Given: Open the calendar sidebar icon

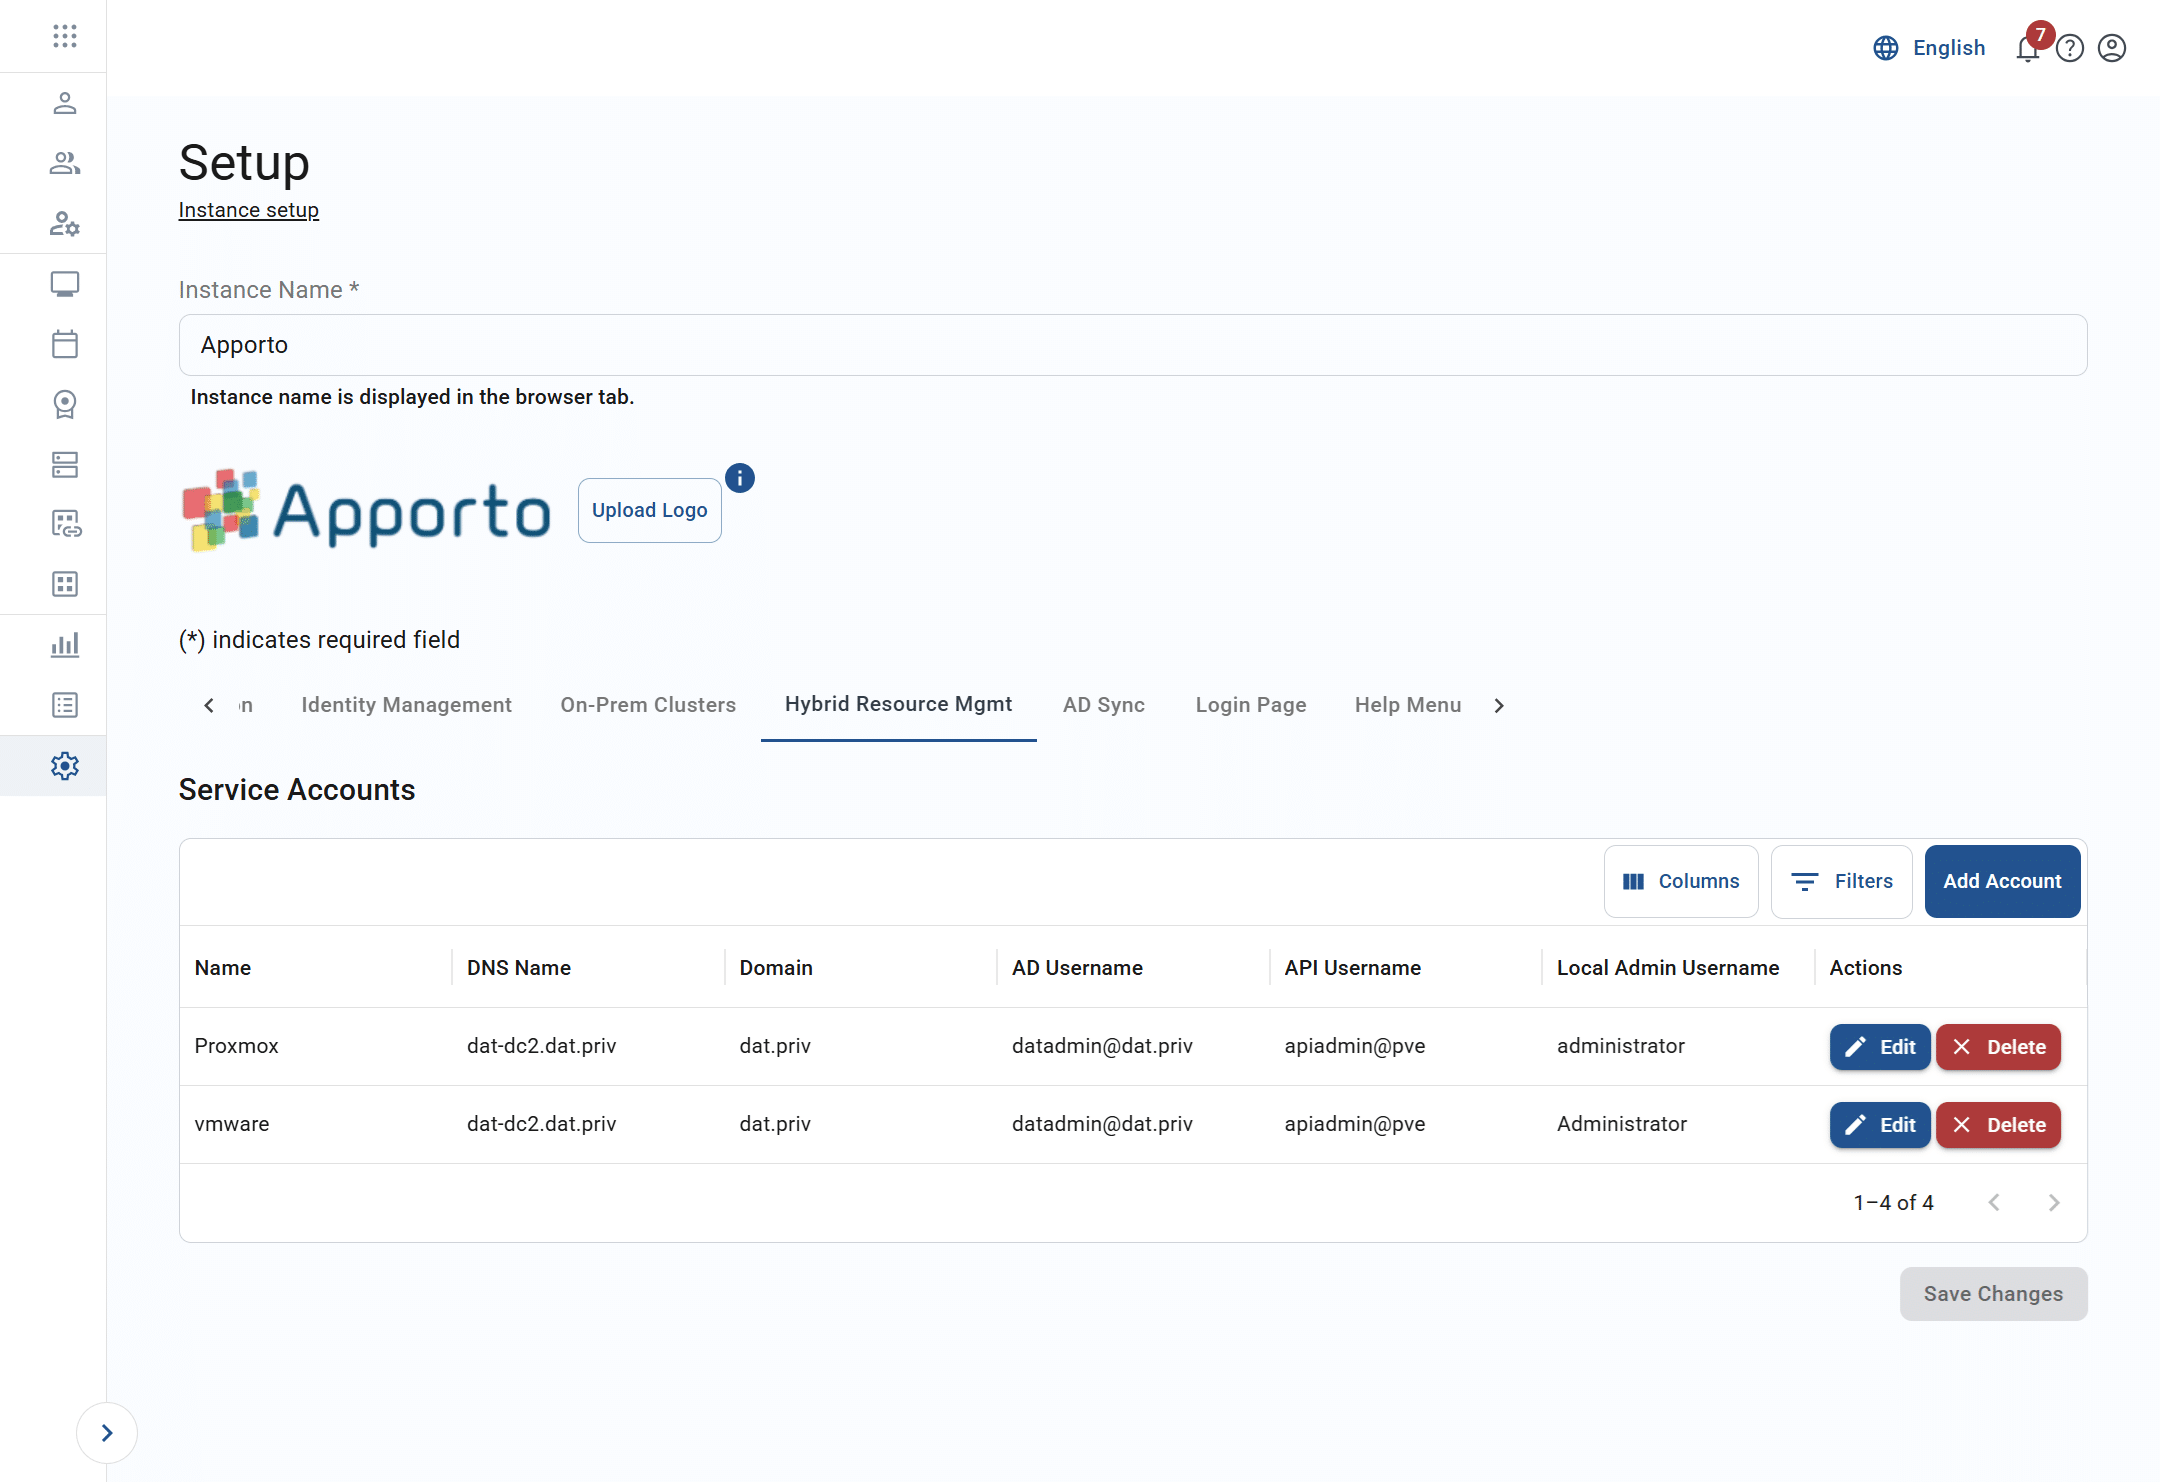Looking at the screenshot, I should pos(65,344).
